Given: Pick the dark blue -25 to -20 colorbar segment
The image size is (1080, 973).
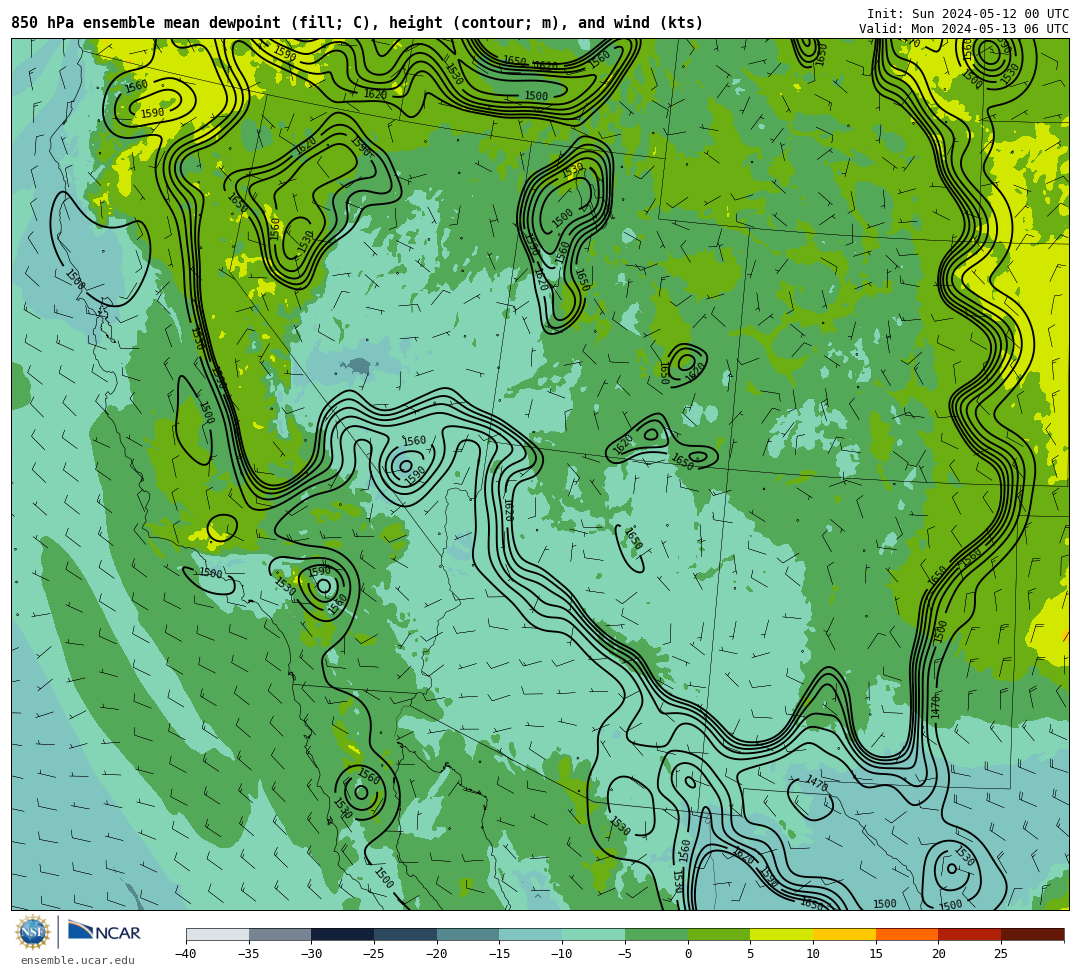Looking at the screenshot, I should click(406, 934).
